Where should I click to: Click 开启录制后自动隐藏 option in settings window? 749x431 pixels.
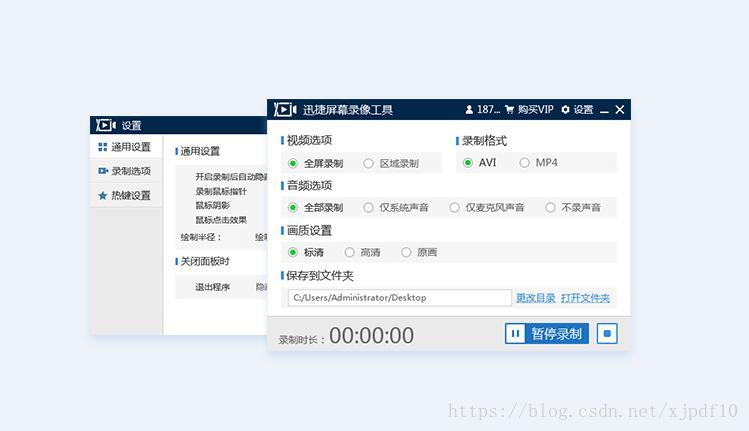click(231, 177)
